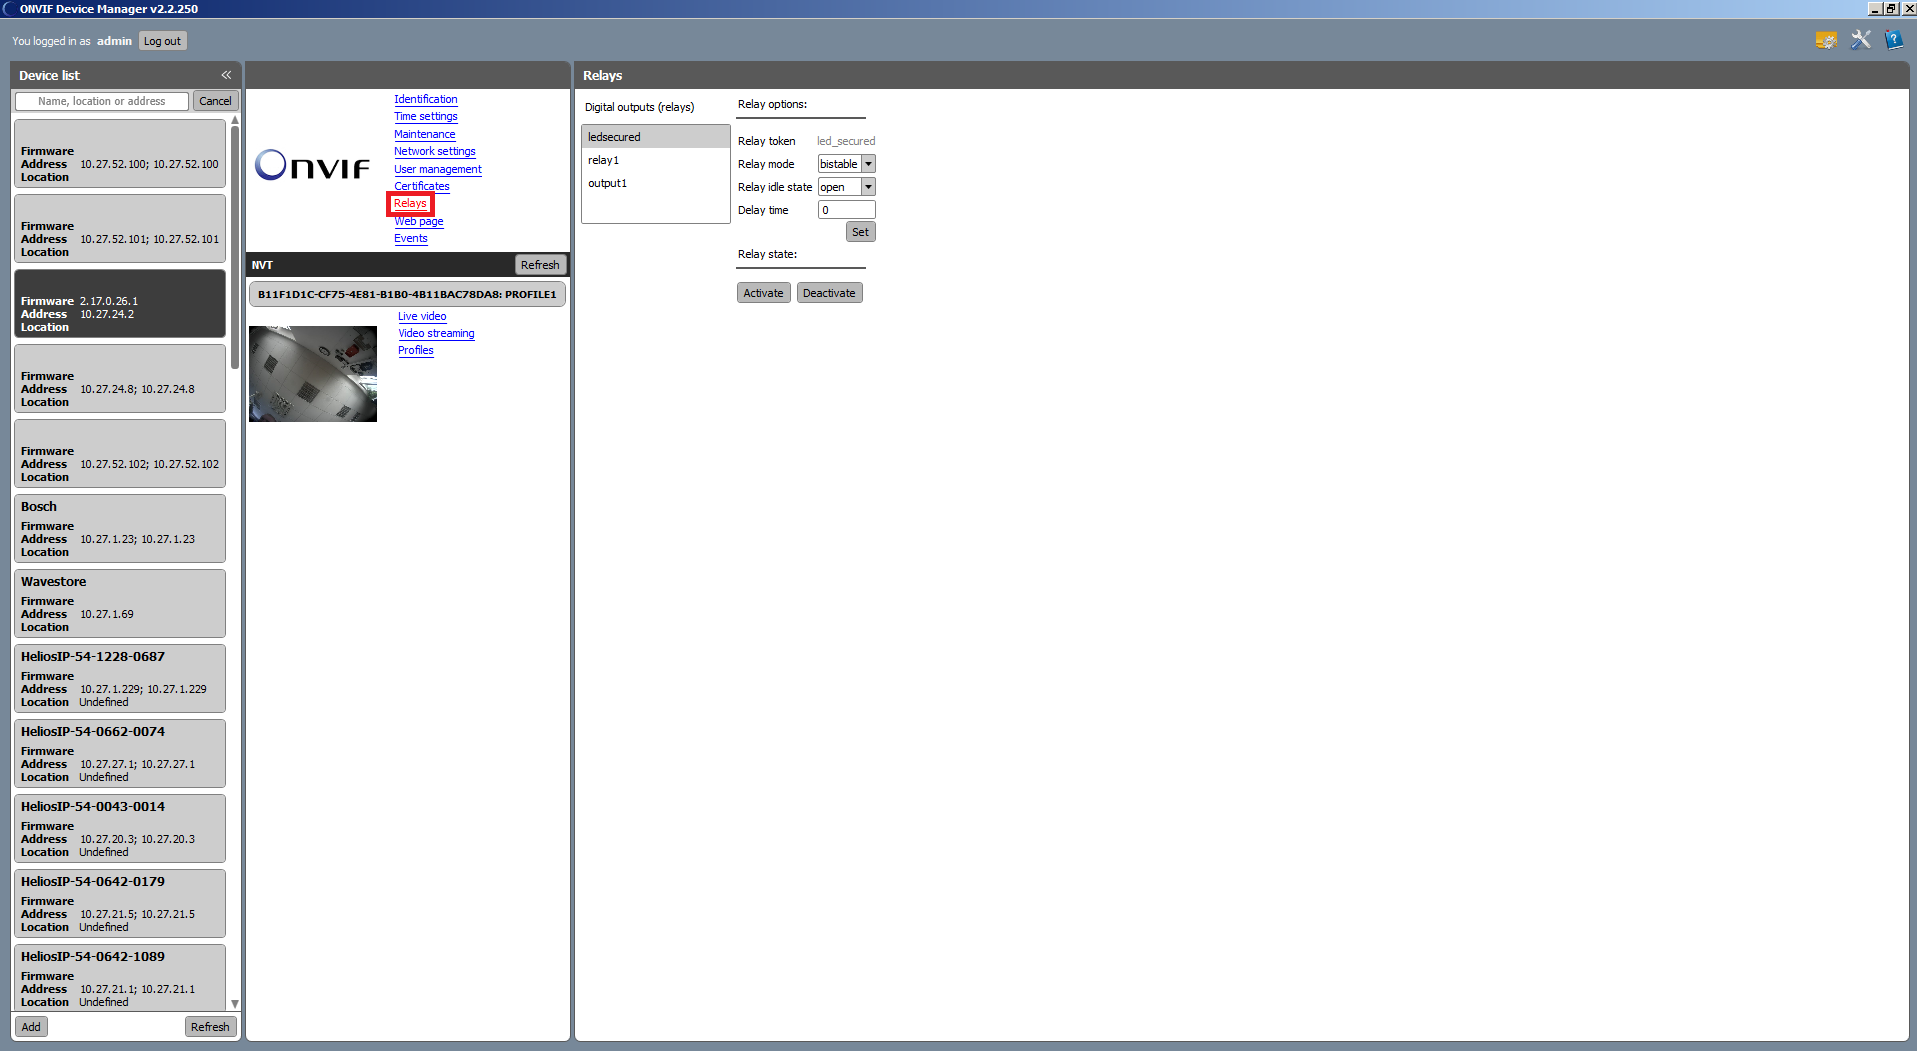Select relay1 in digital outputs list
The height and width of the screenshot is (1051, 1917).
[x=604, y=160]
